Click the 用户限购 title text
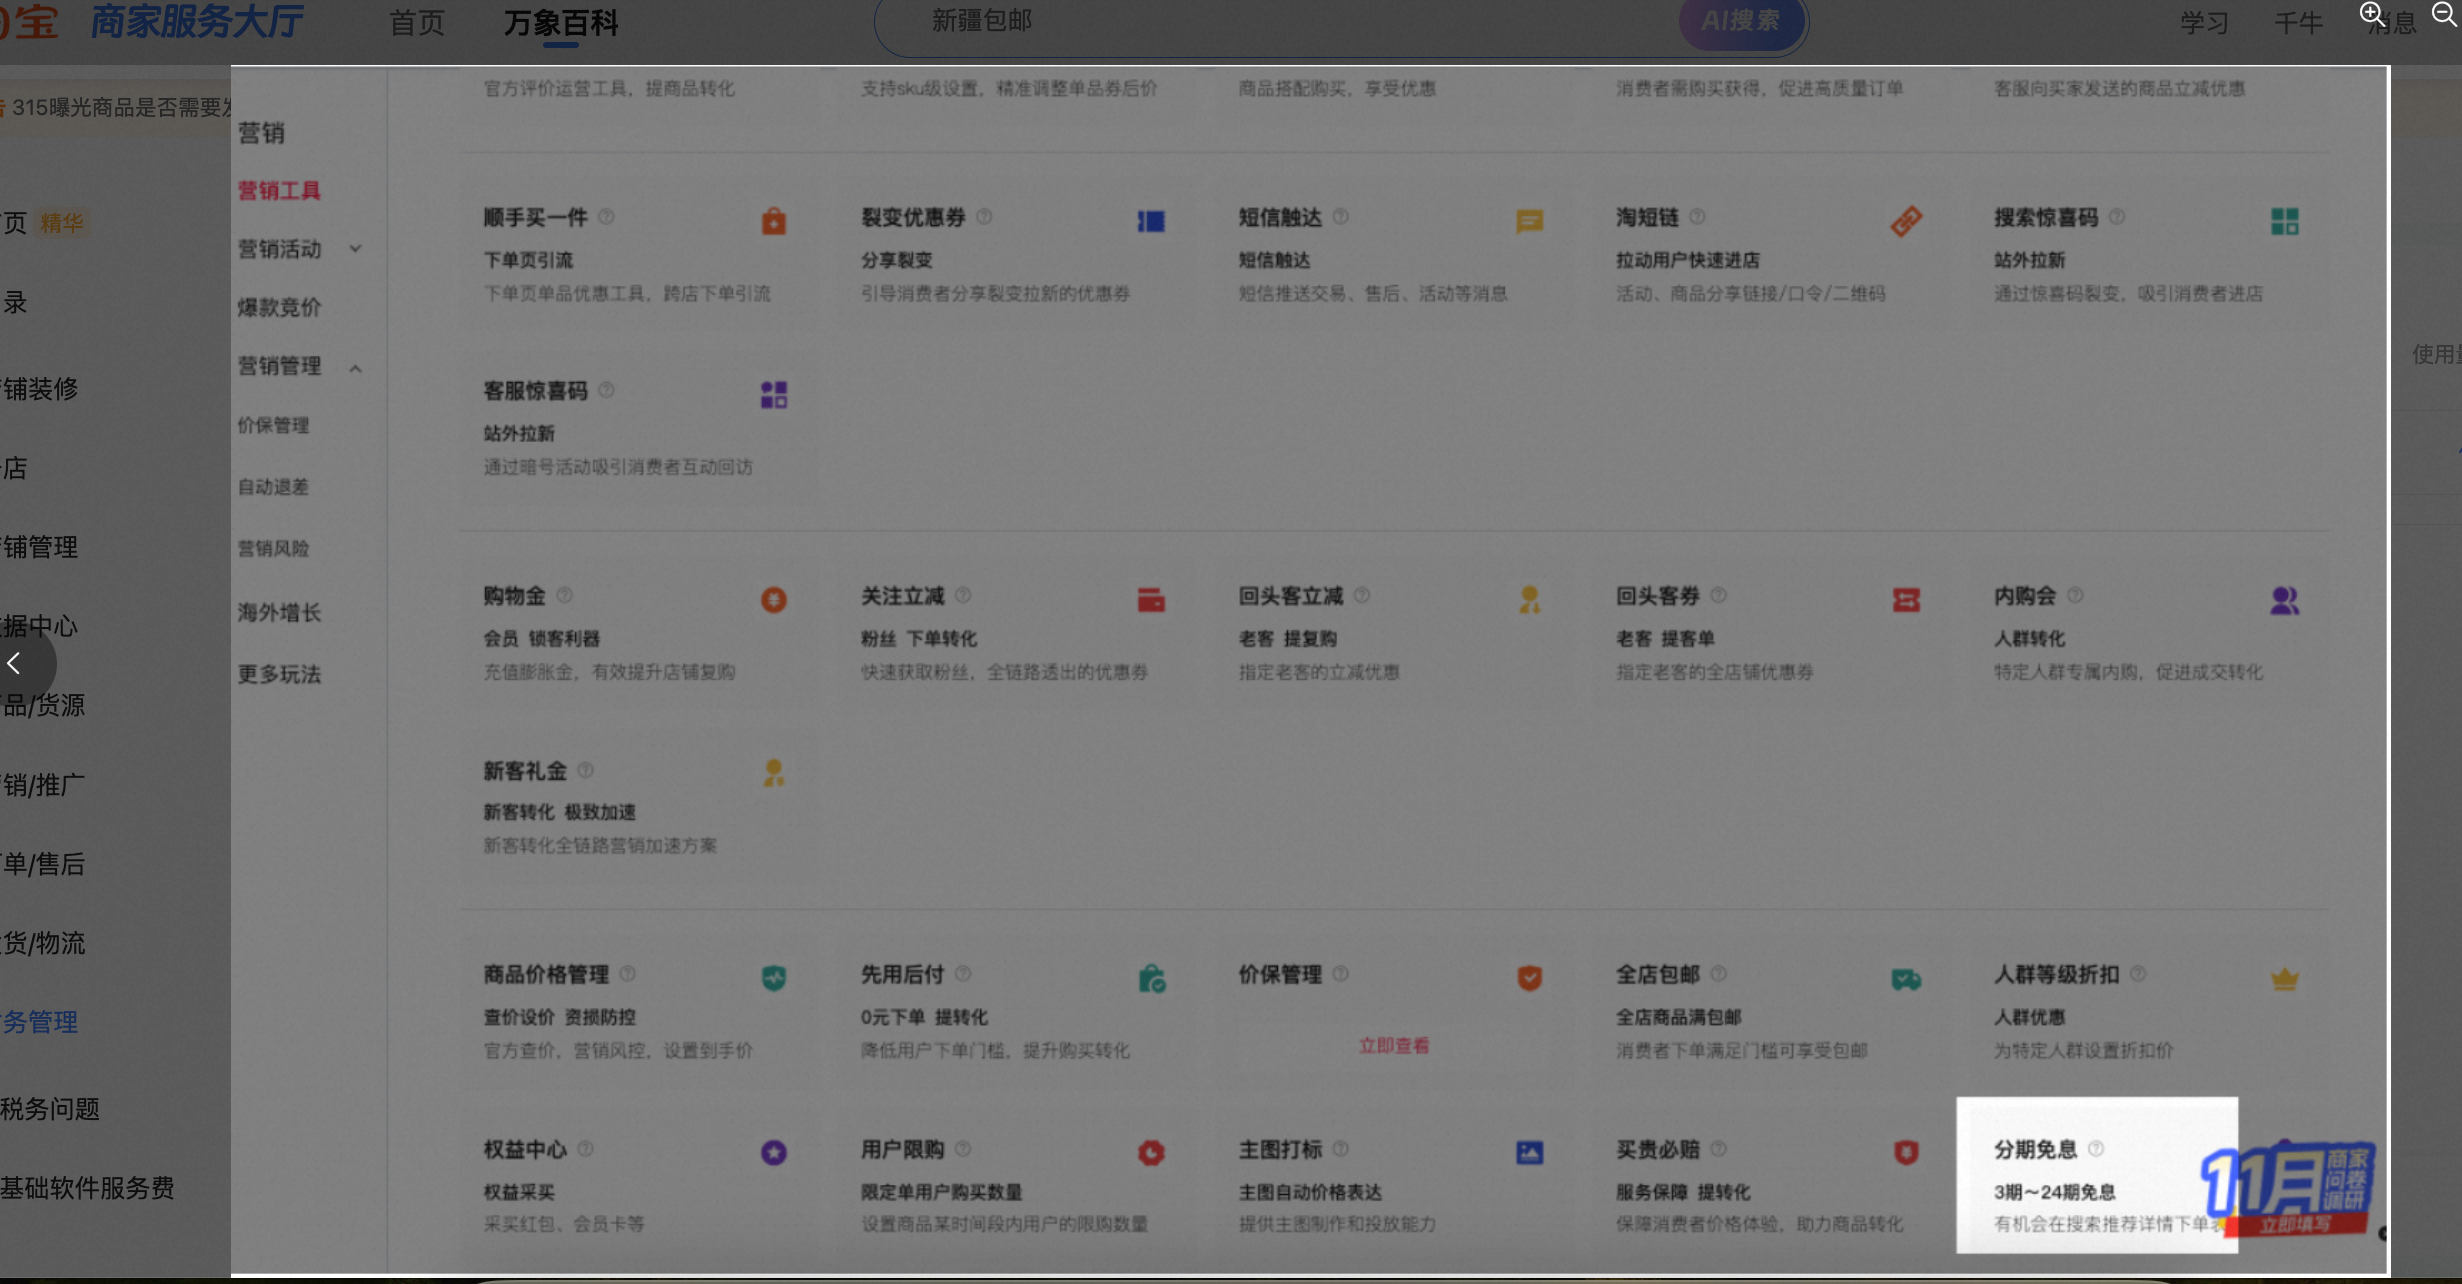This screenshot has width=2462, height=1284. (903, 1149)
